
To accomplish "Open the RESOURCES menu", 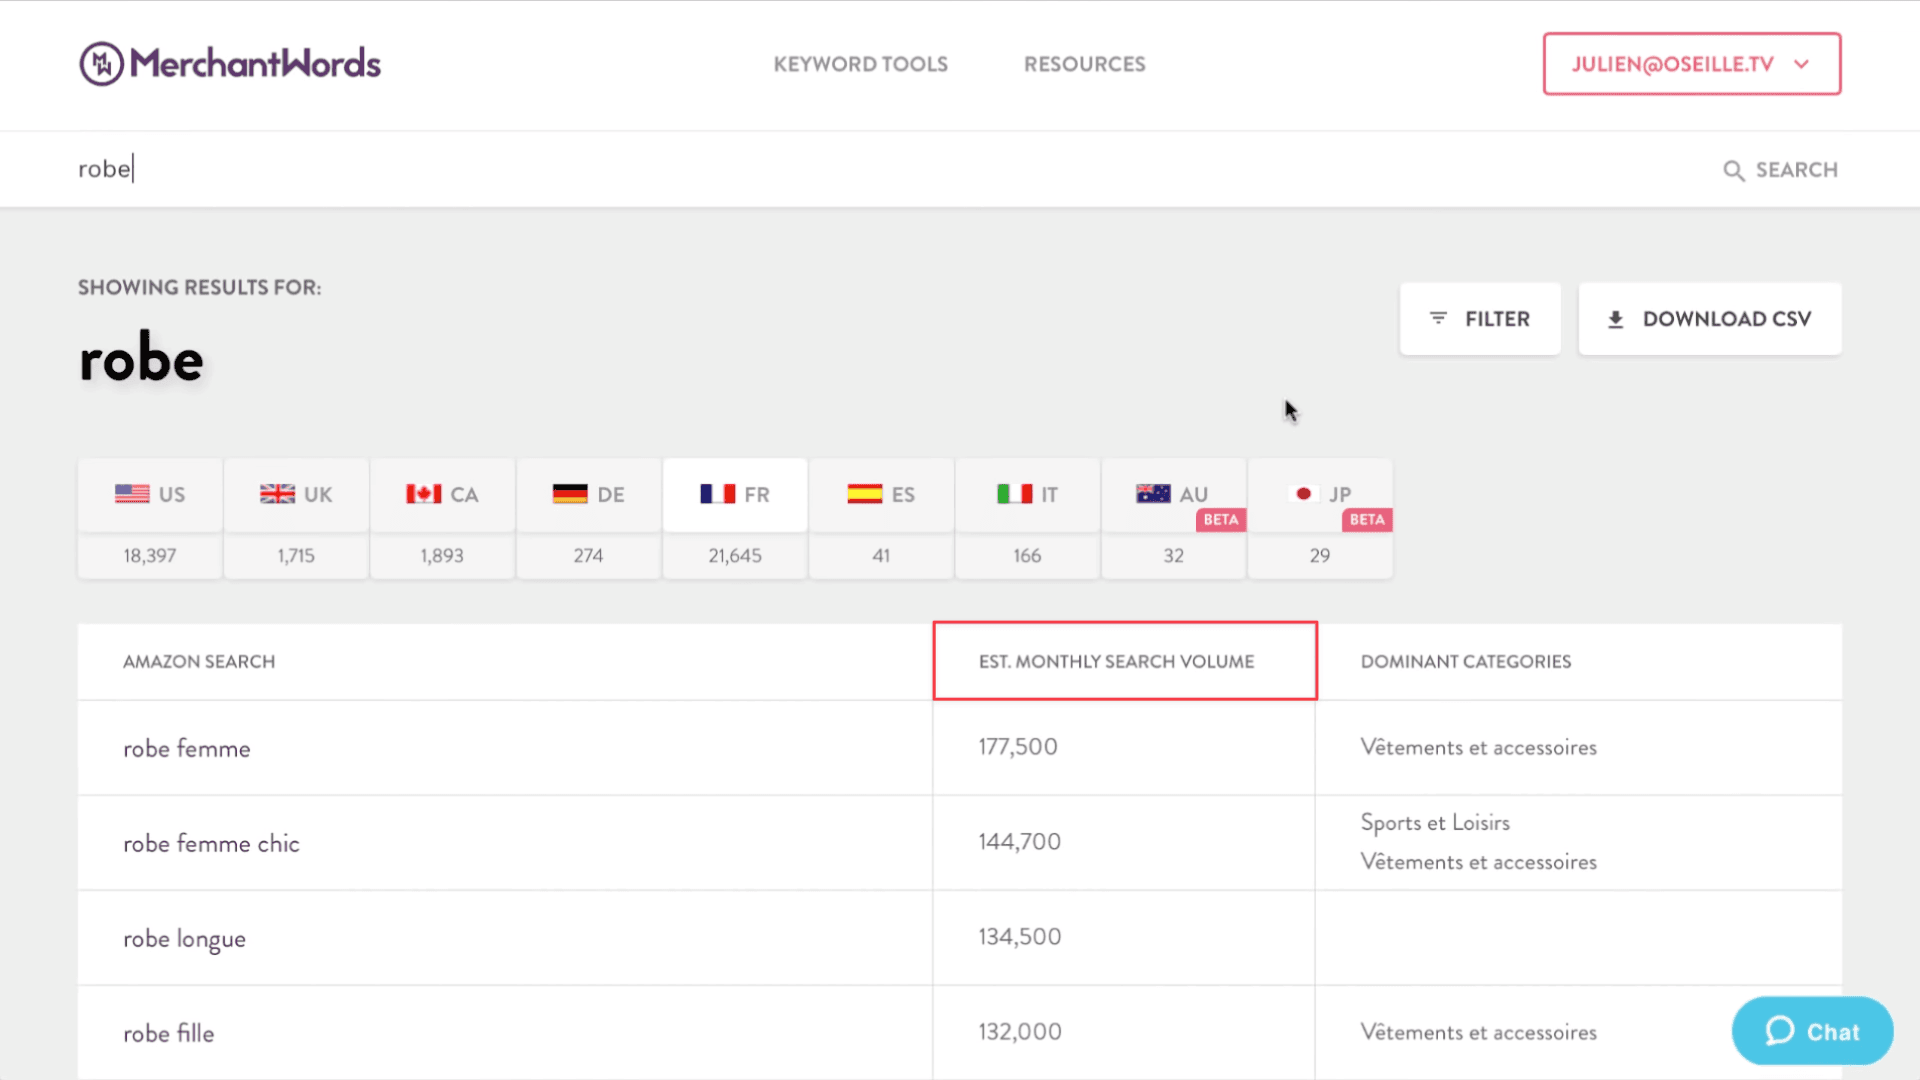I will pos(1084,63).
